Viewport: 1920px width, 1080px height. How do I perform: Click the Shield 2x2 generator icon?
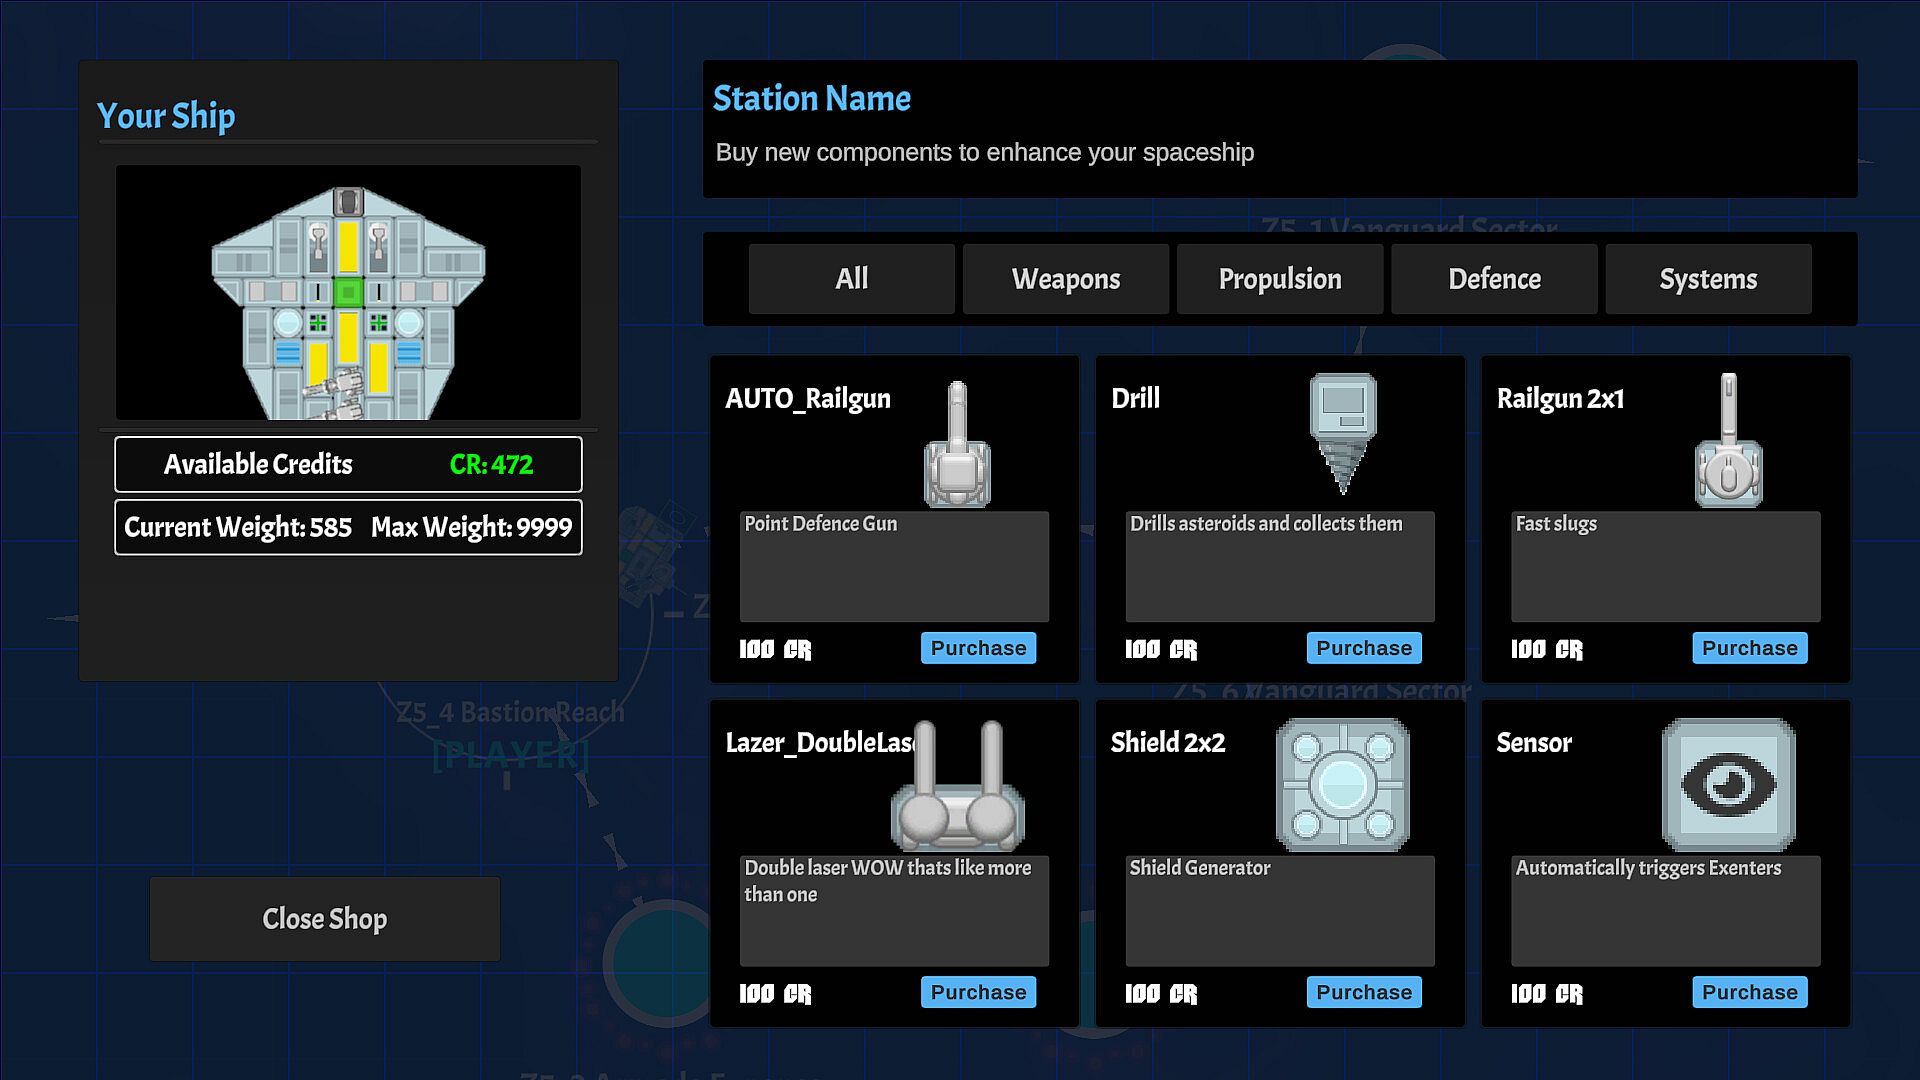(x=1342, y=785)
